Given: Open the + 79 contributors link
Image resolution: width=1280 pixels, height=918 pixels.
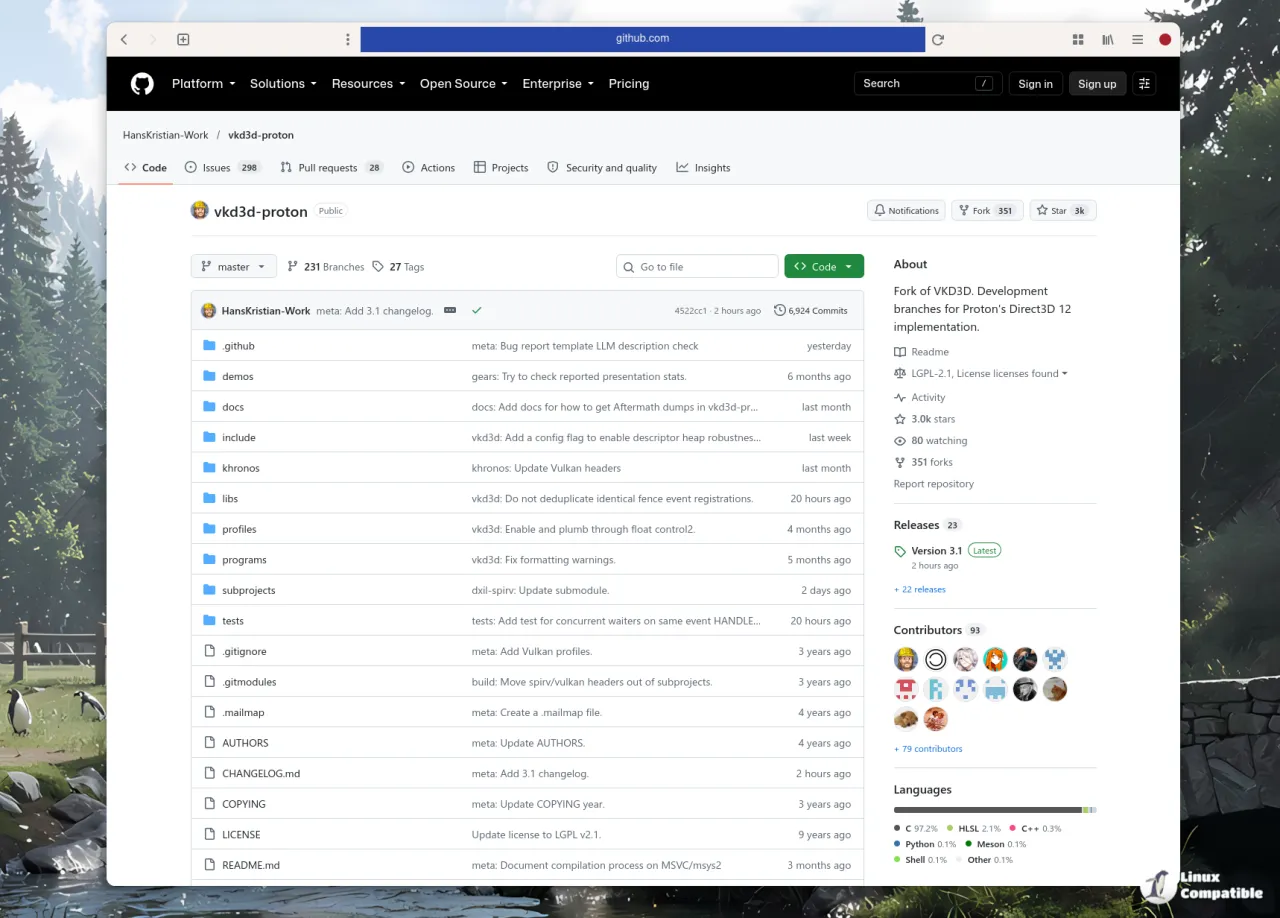Looking at the screenshot, I should (x=928, y=749).
